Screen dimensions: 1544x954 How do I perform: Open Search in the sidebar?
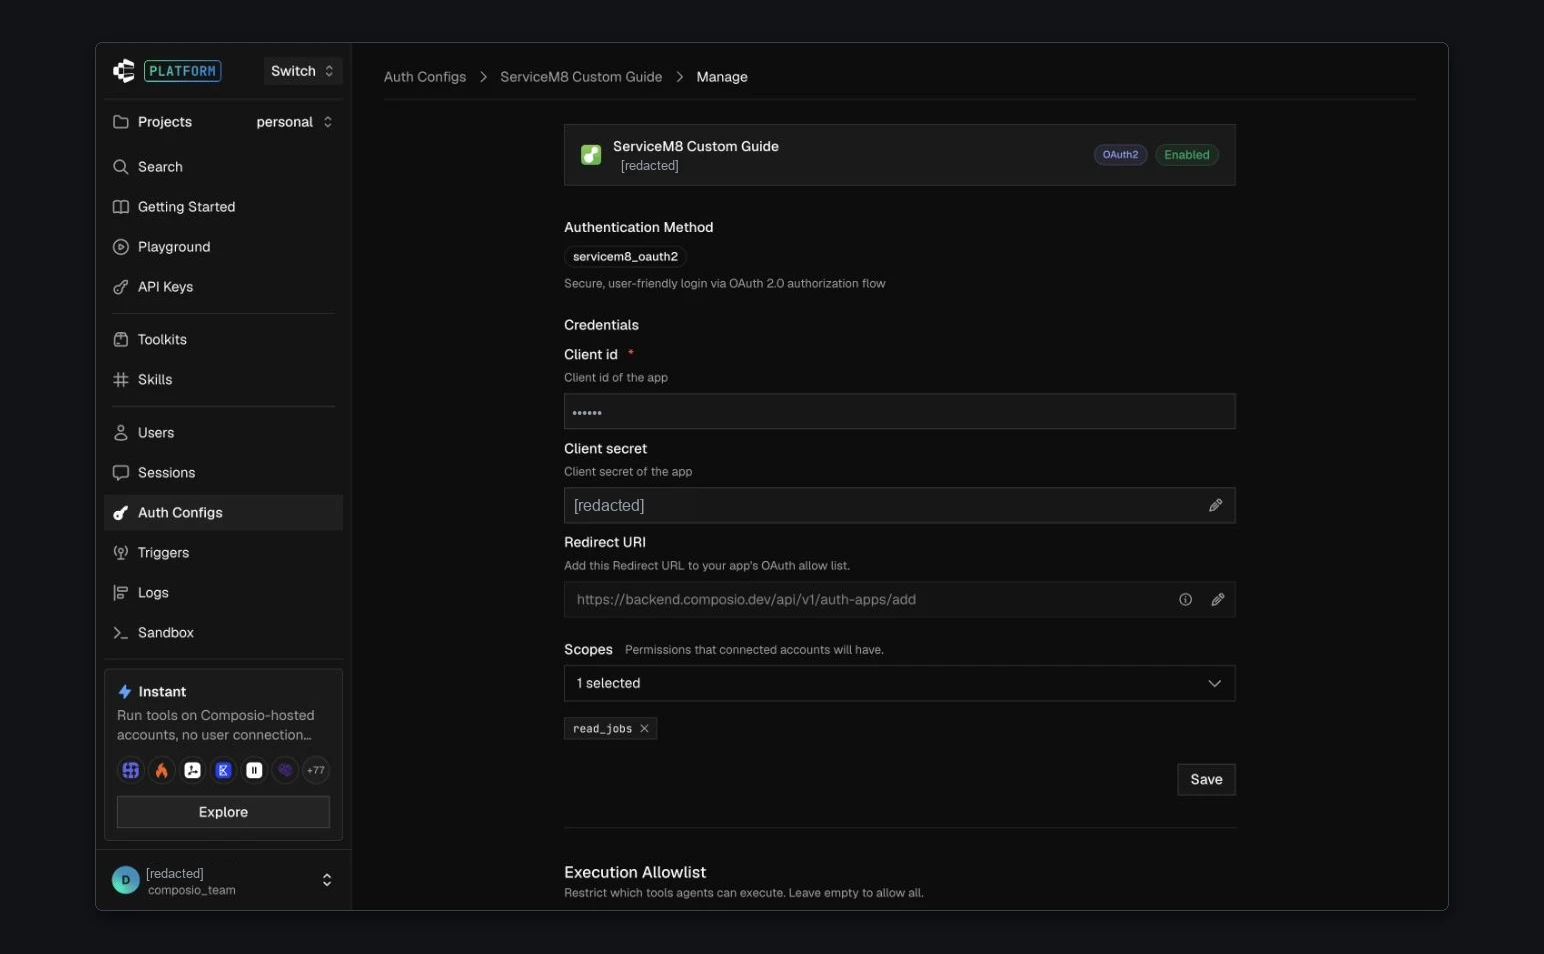(223, 167)
